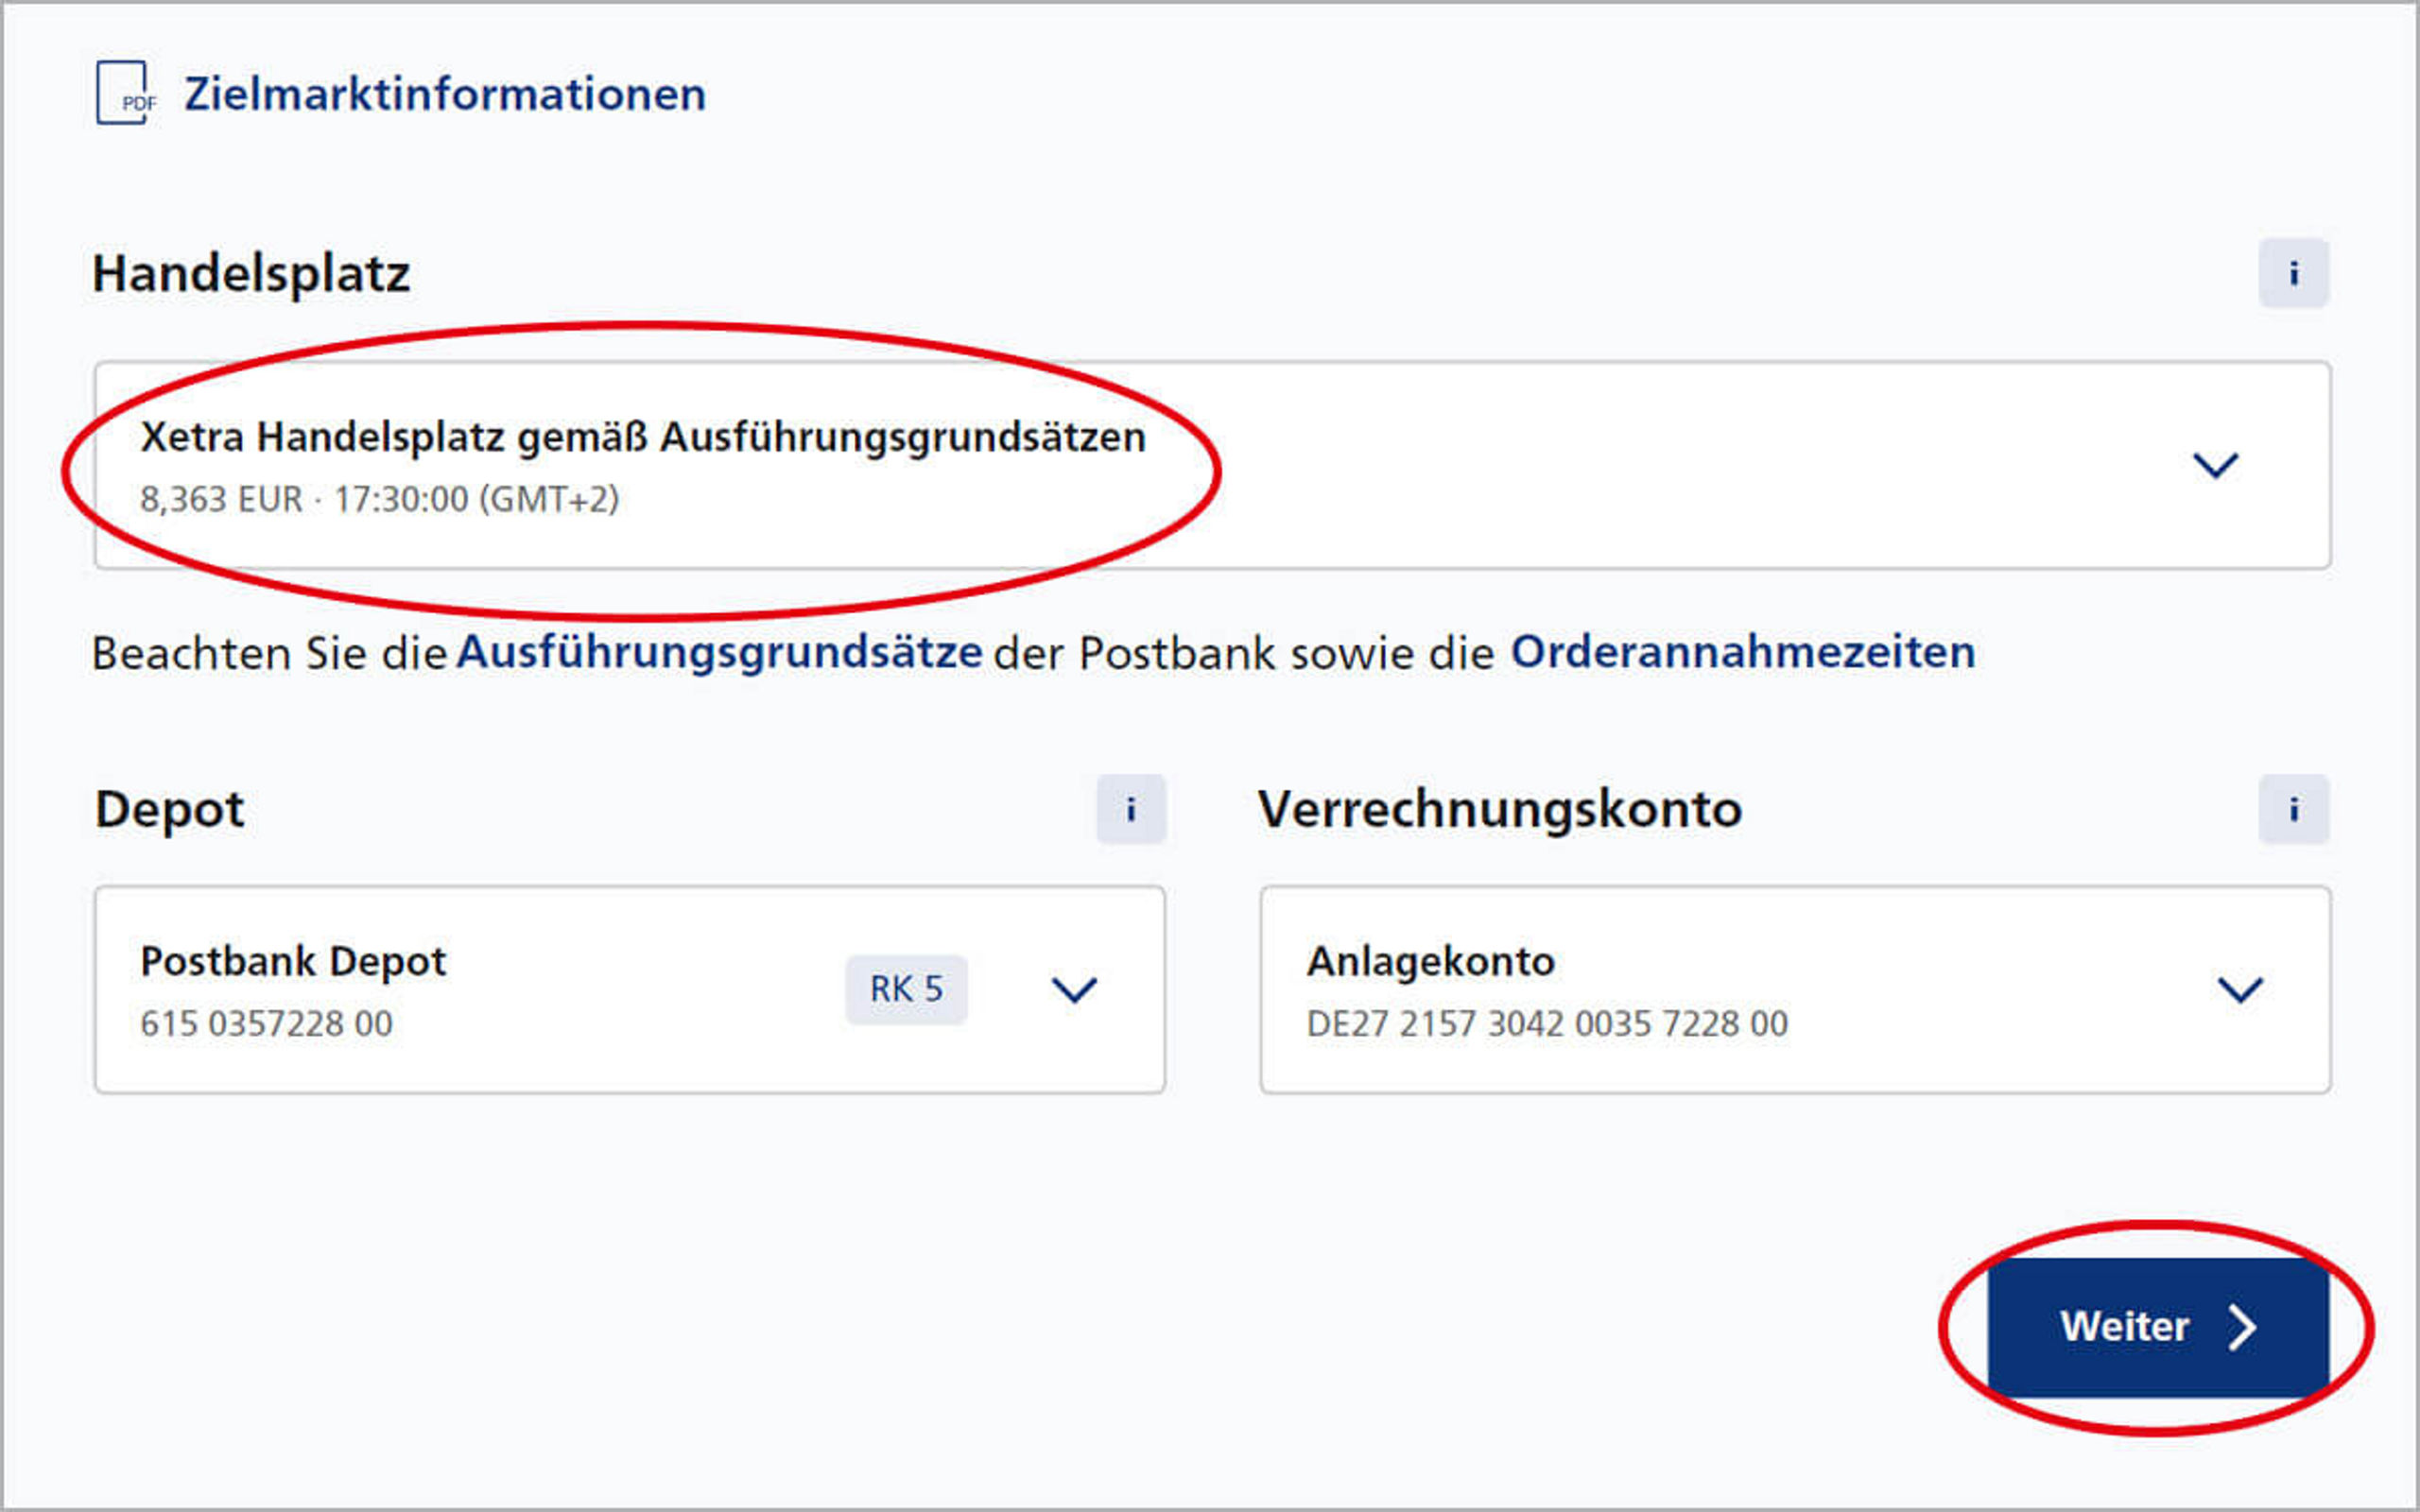Expand the Anlagekonto chevron arrow
Image resolution: width=2420 pixels, height=1512 pixels.
click(x=2240, y=990)
